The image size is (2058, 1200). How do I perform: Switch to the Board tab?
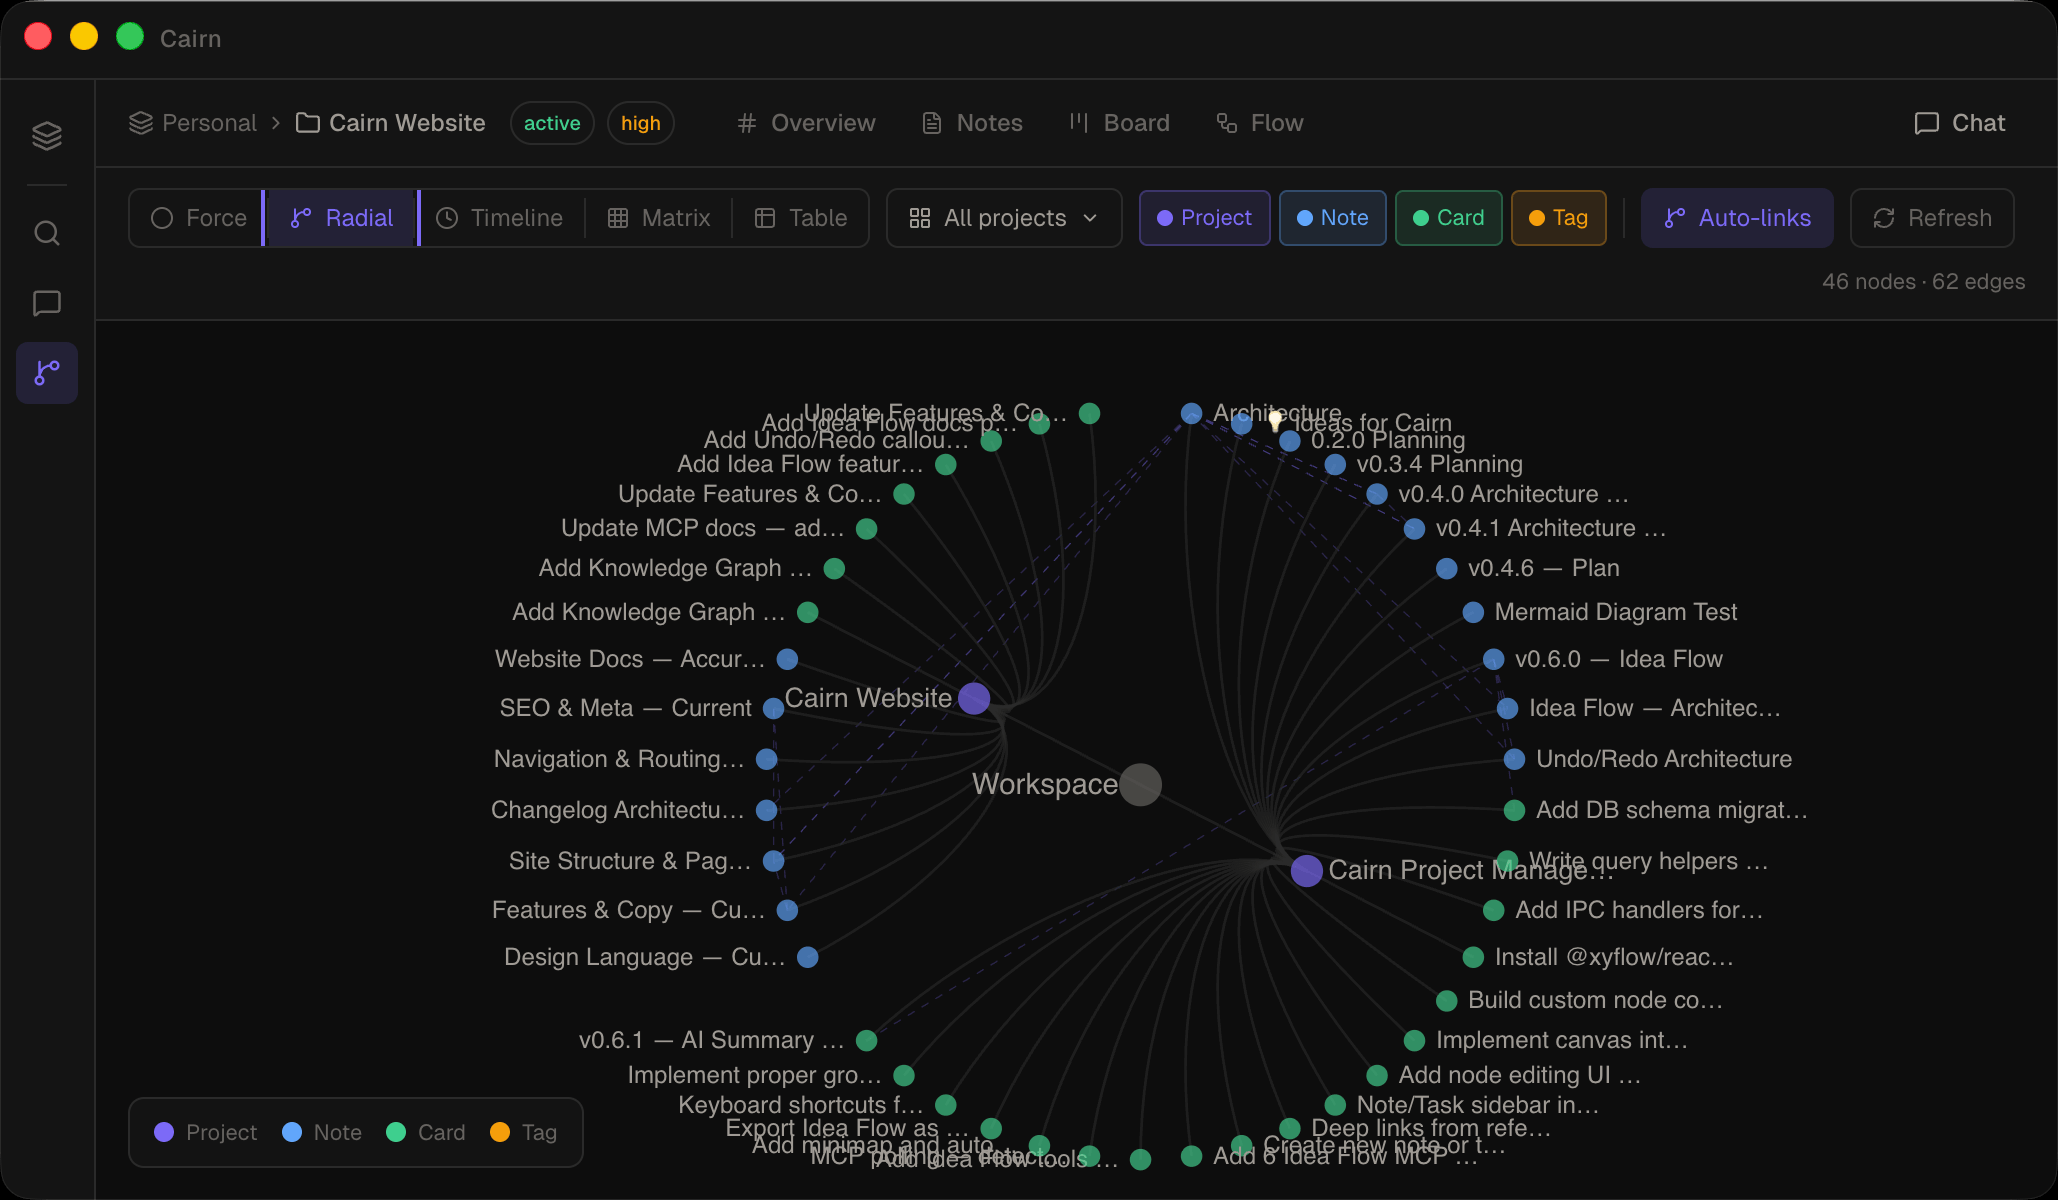1119,123
